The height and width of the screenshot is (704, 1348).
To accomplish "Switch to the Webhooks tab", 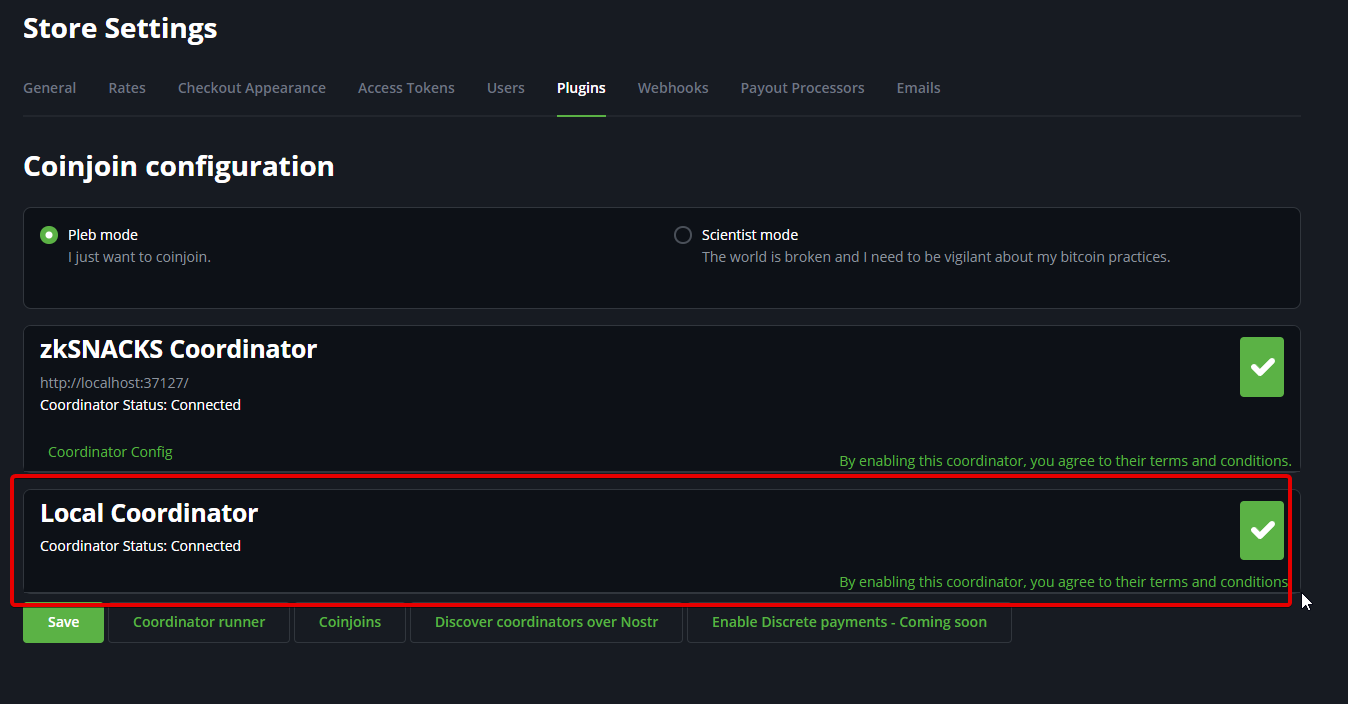I will [673, 88].
